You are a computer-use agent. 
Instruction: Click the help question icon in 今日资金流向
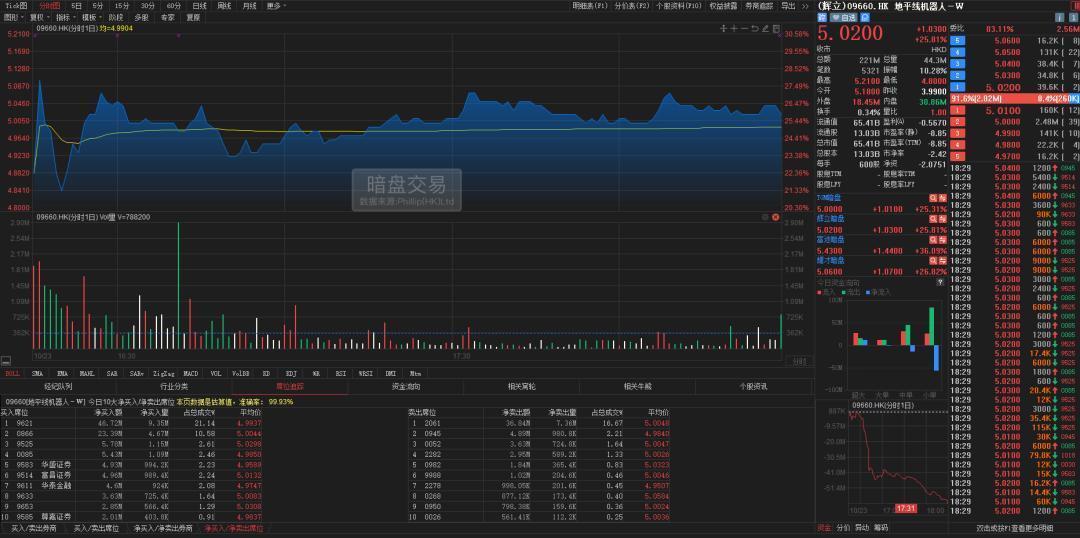[x=939, y=282]
